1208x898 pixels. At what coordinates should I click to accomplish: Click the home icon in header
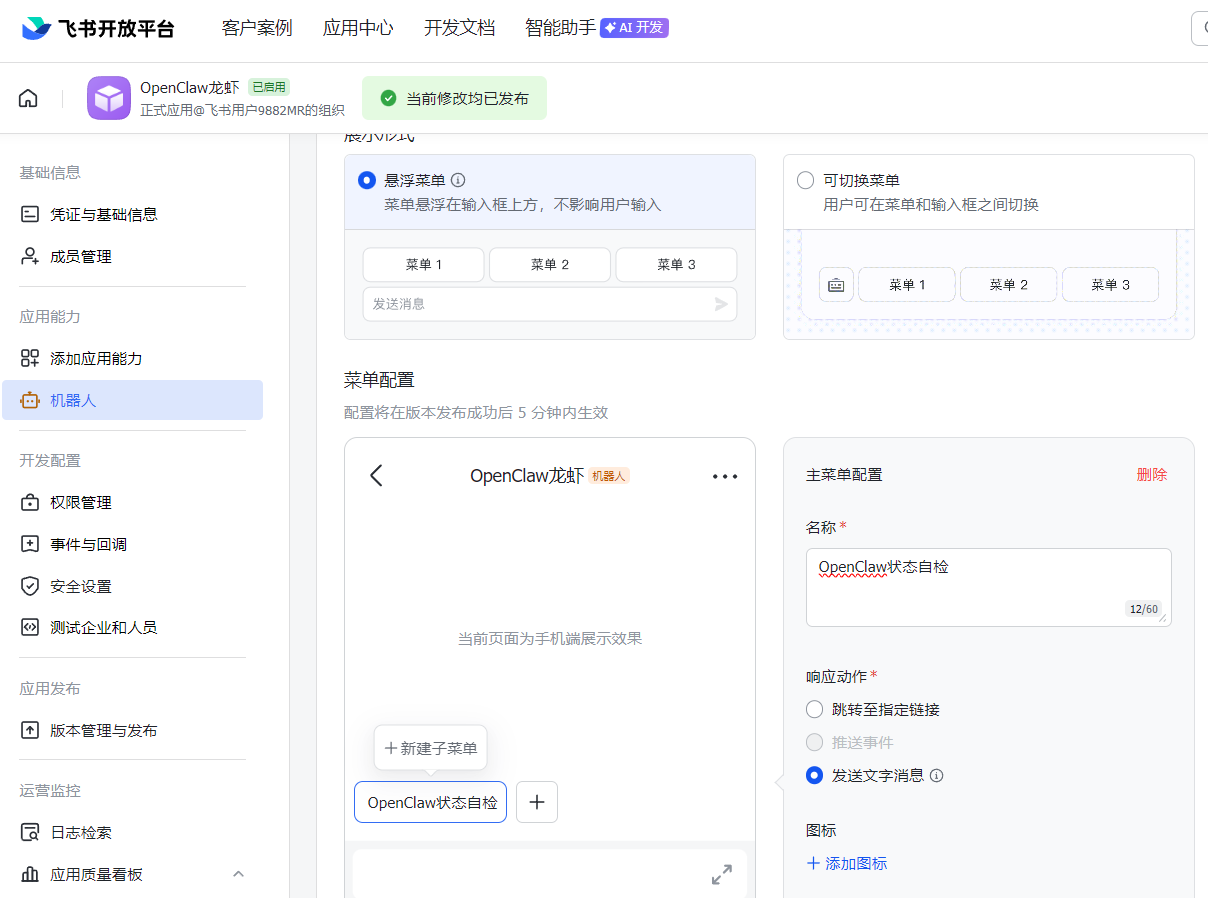tap(28, 98)
